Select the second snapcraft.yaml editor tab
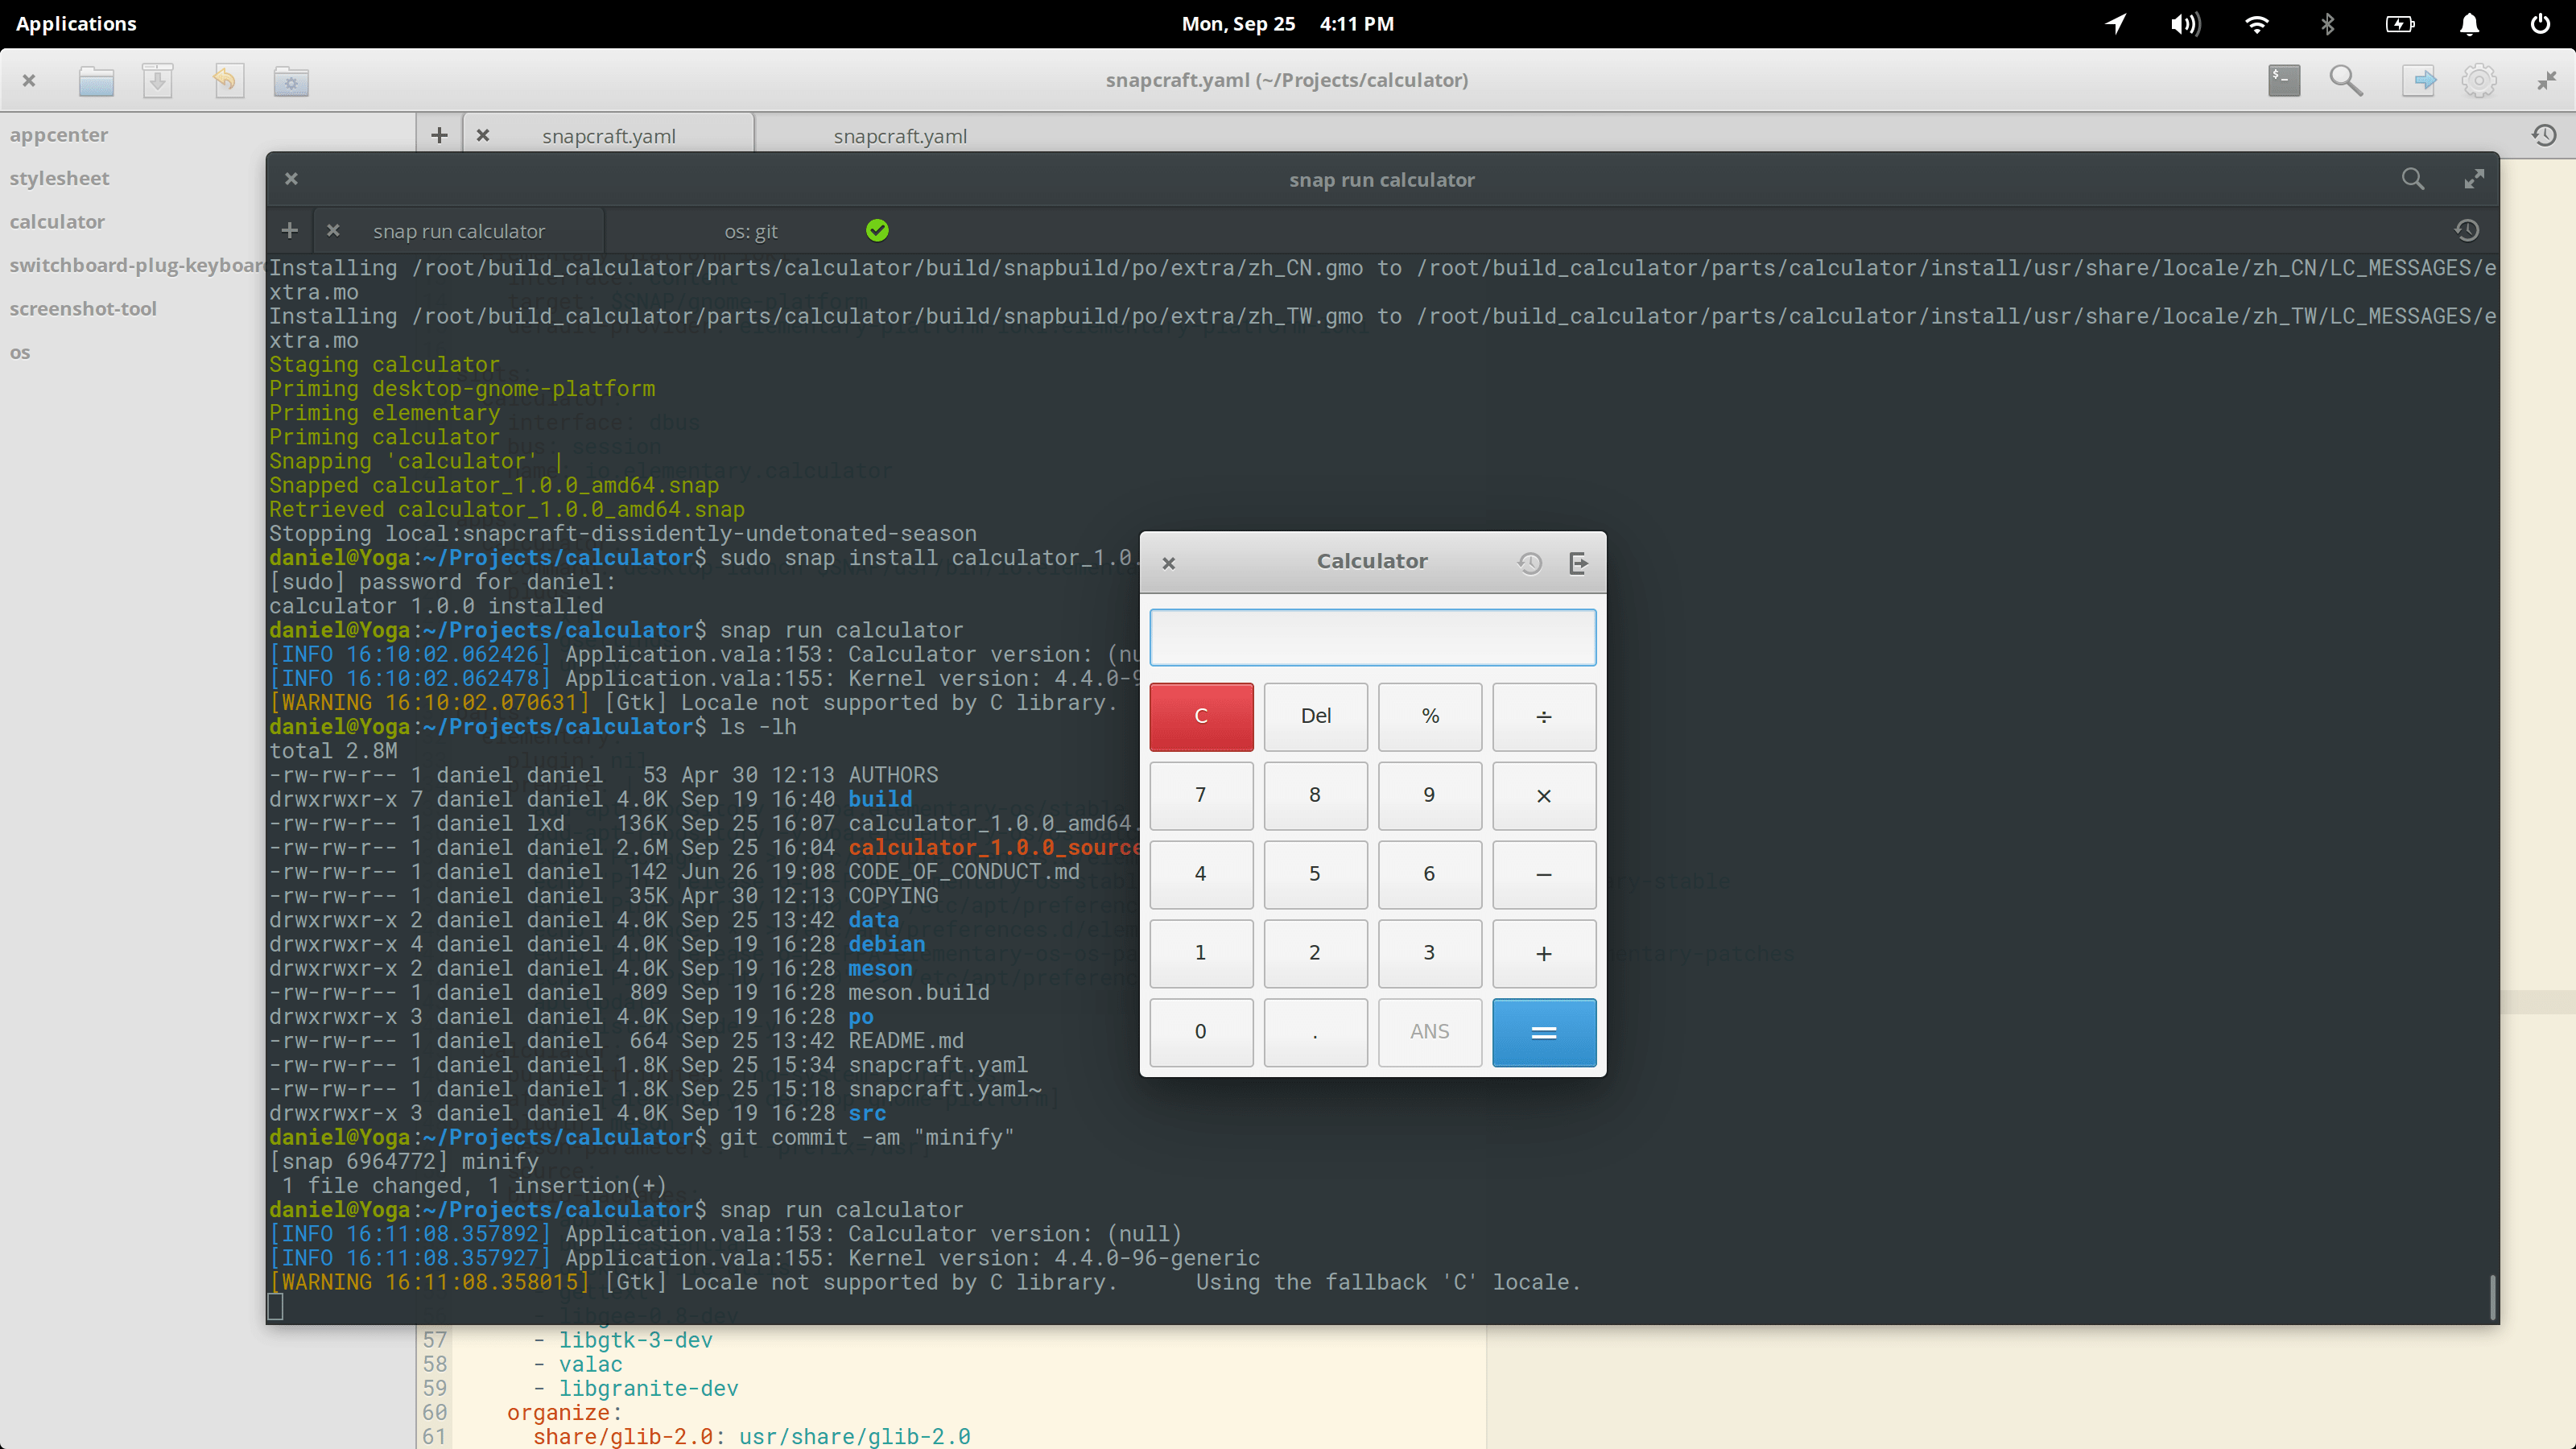The image size is (2576, 1449). [x=899, y=136]
